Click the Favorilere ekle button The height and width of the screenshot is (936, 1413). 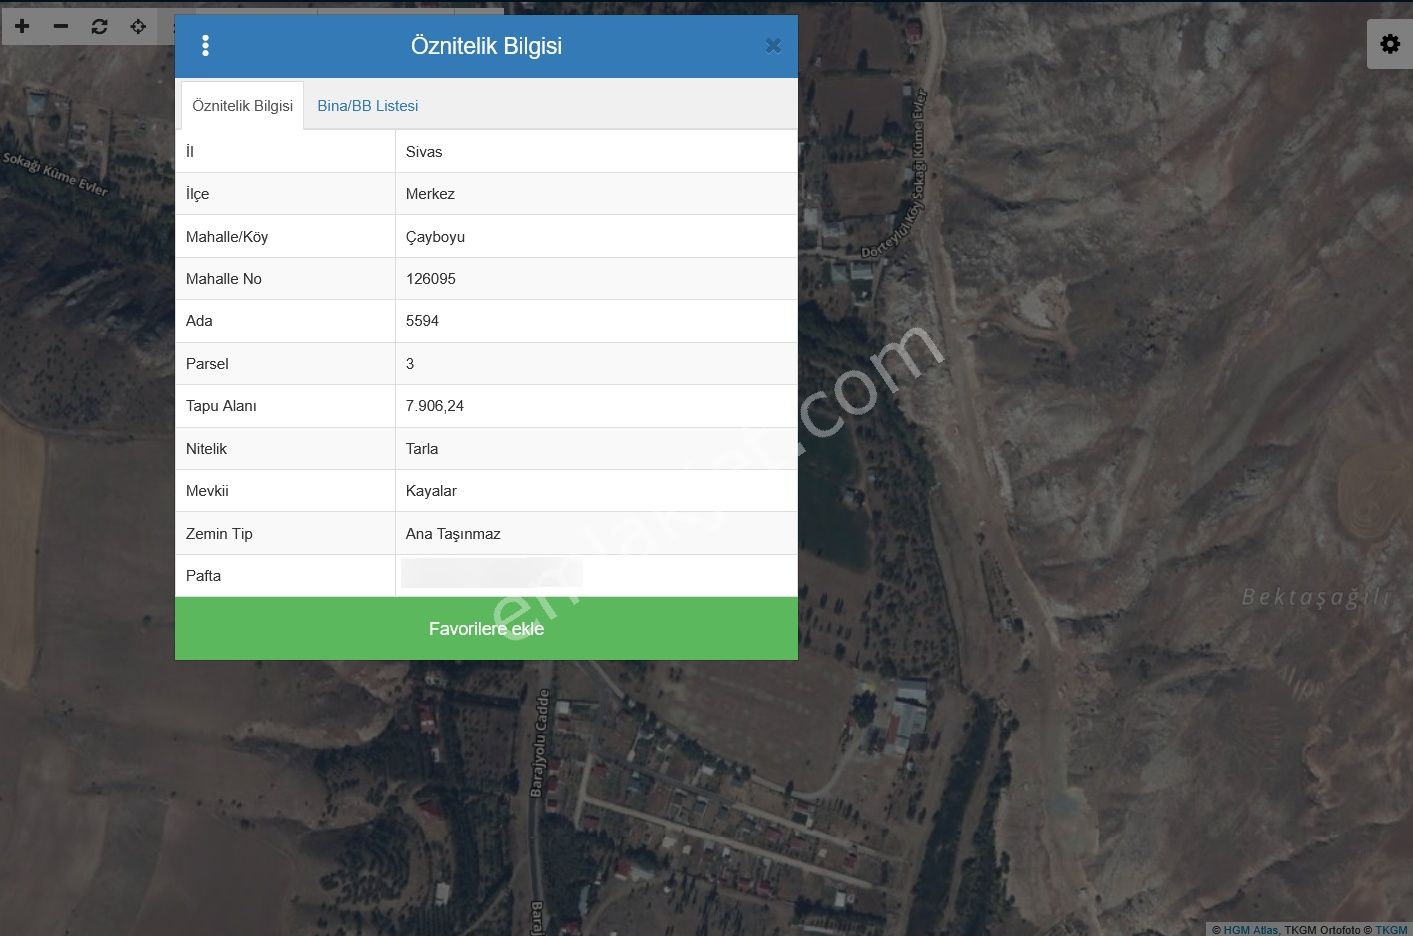tap(486, 628)
